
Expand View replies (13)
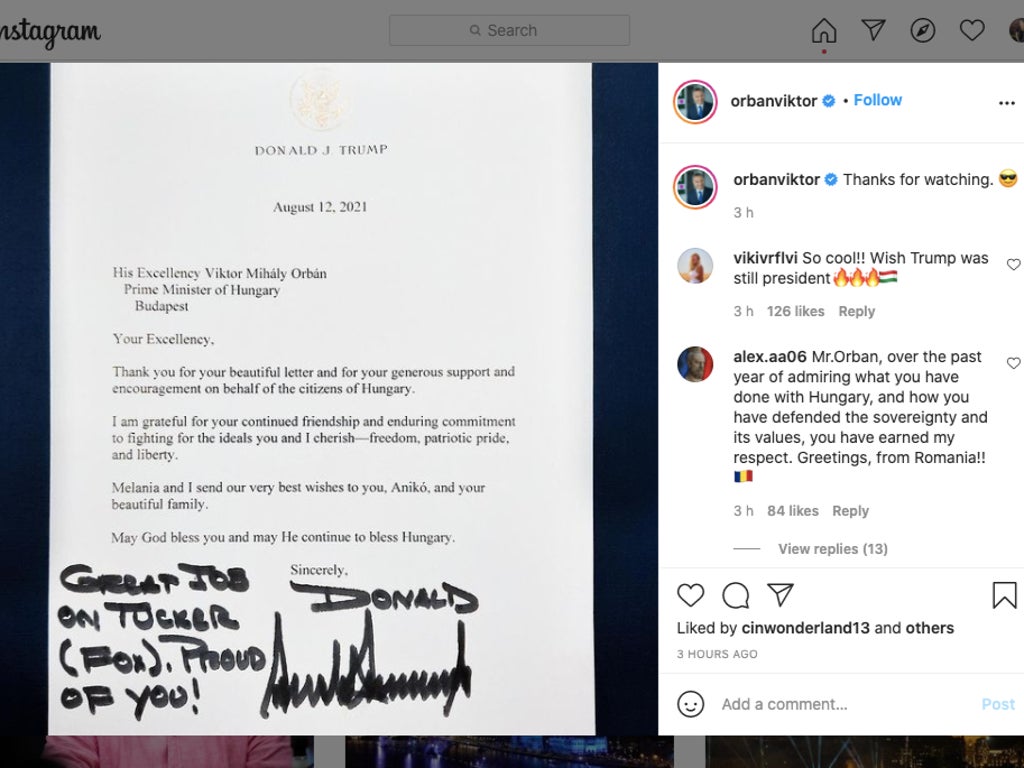coord(833,549)
